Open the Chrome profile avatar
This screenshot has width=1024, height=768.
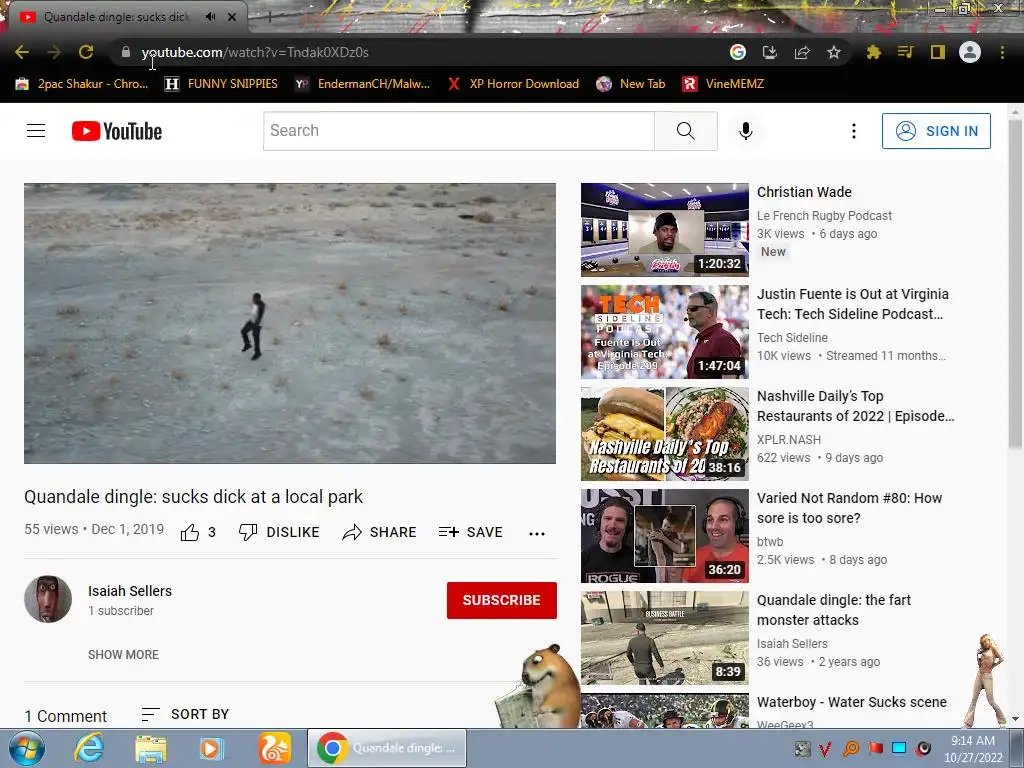970,52
